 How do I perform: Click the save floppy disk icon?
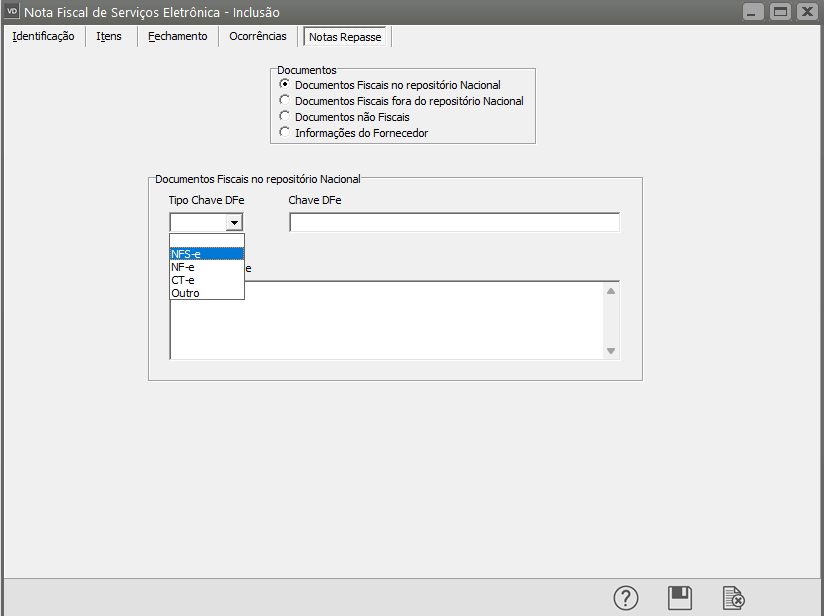[680, 598]
